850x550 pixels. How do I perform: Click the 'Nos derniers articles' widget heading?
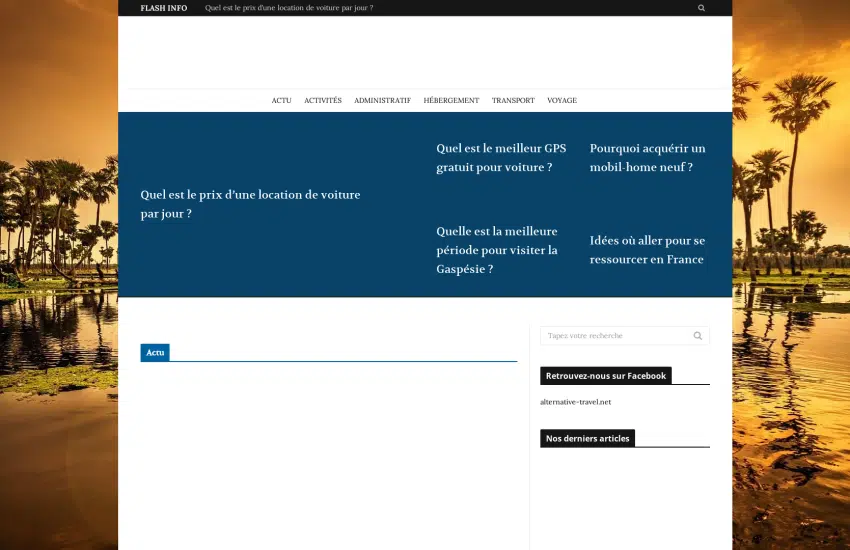click(587, 438)
